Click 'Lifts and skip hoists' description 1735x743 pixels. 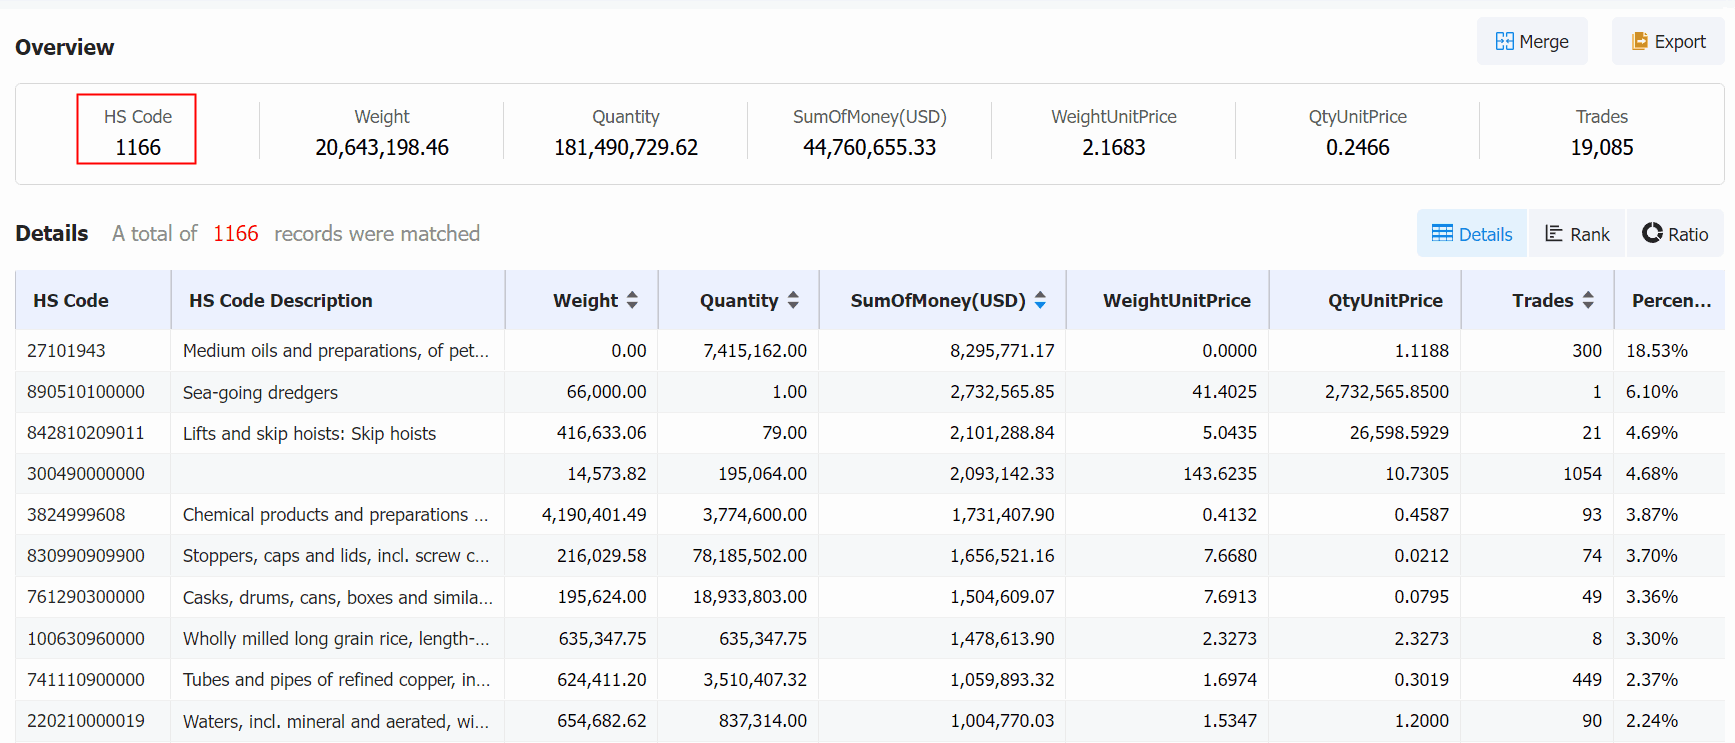pos(309,433)
